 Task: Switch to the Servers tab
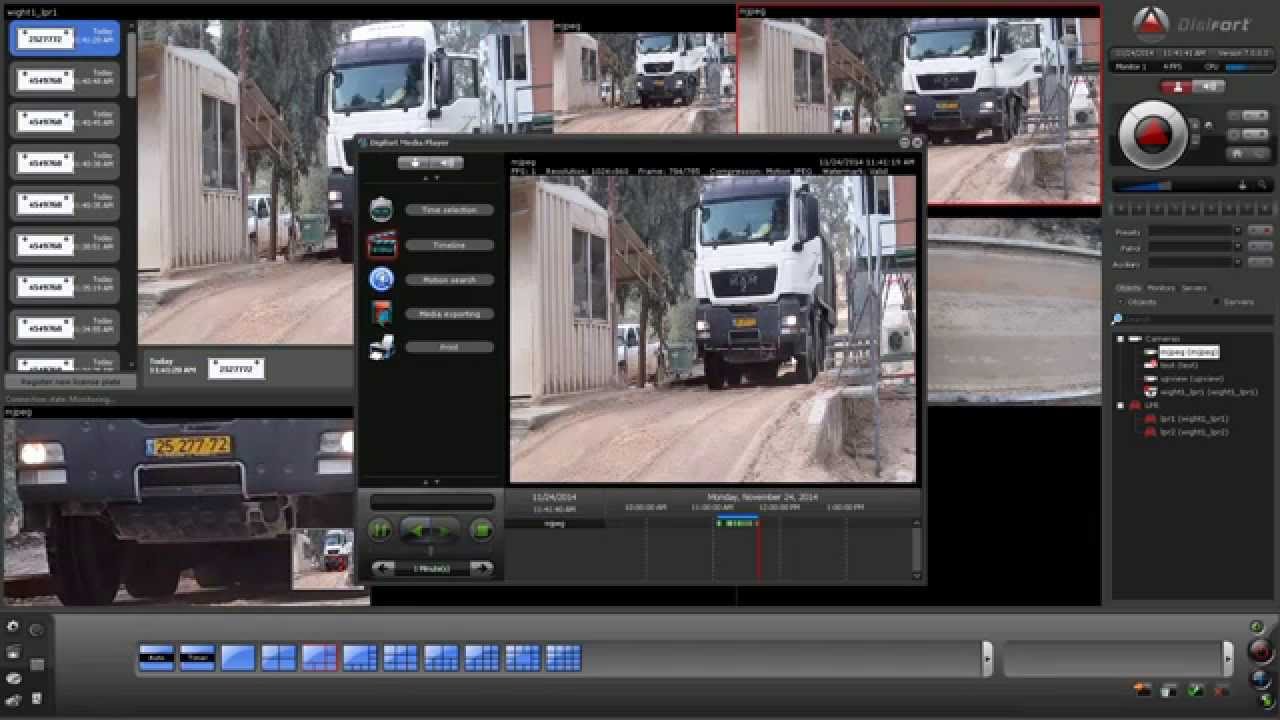click(x=1192, y=288)
